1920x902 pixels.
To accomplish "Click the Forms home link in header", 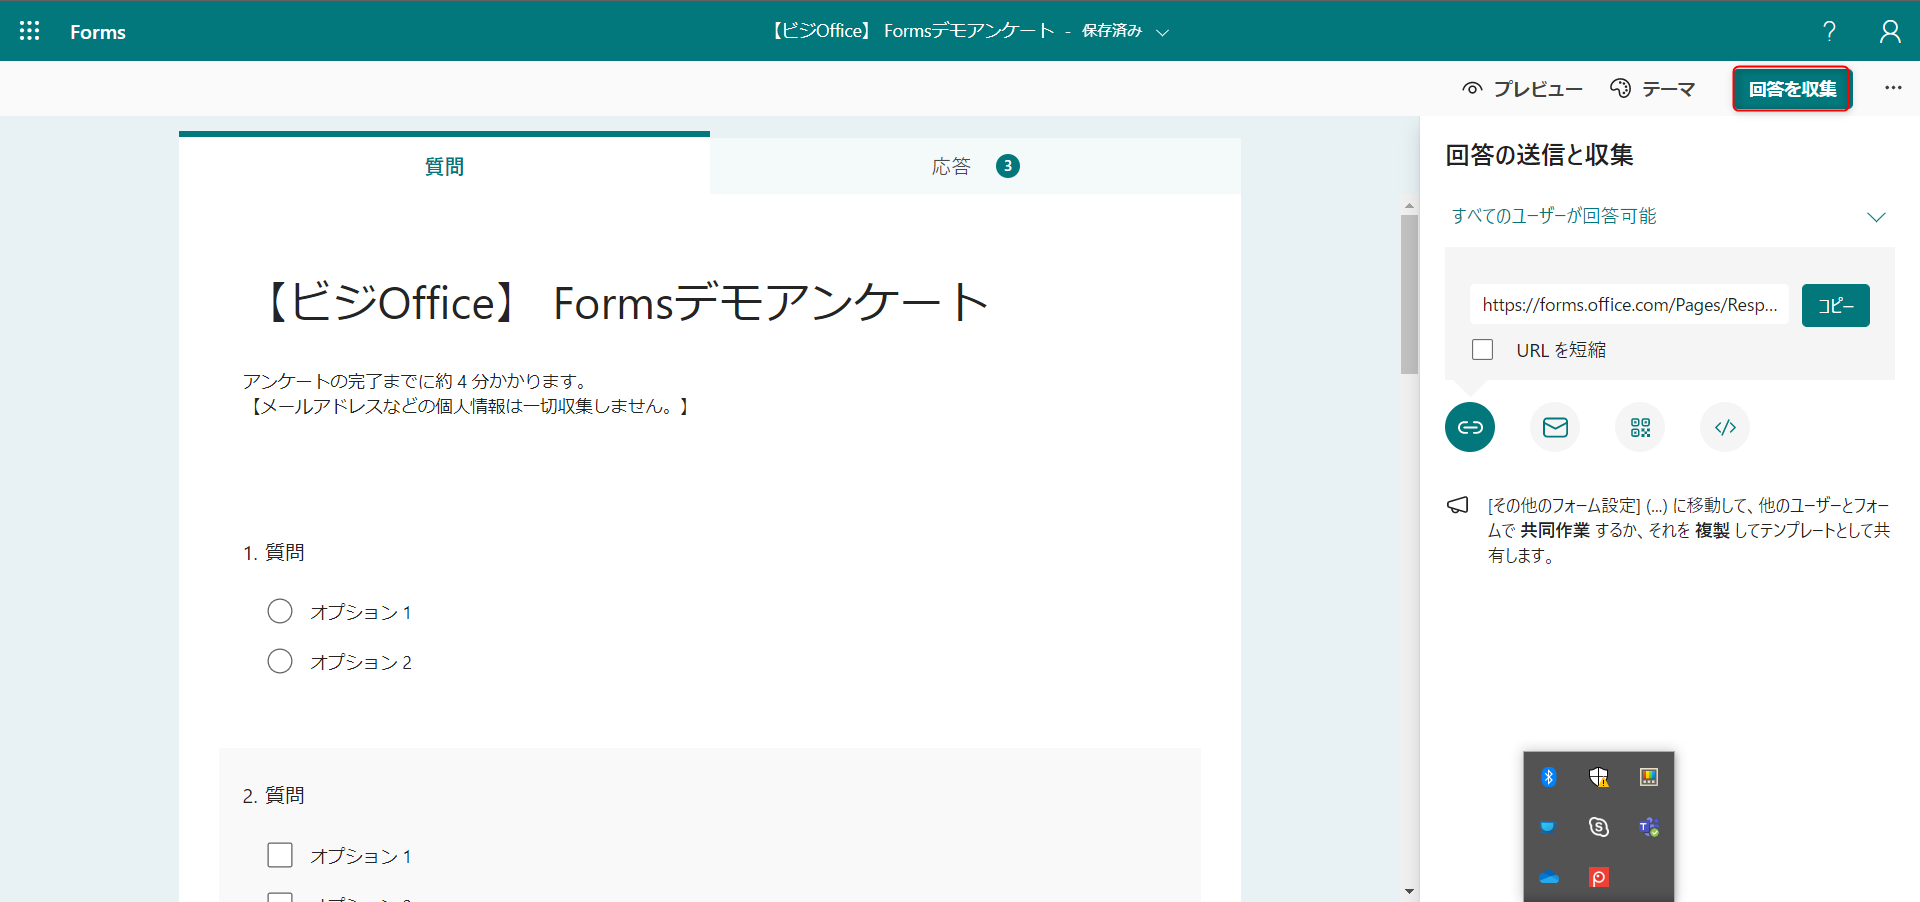I will (98, 32).
